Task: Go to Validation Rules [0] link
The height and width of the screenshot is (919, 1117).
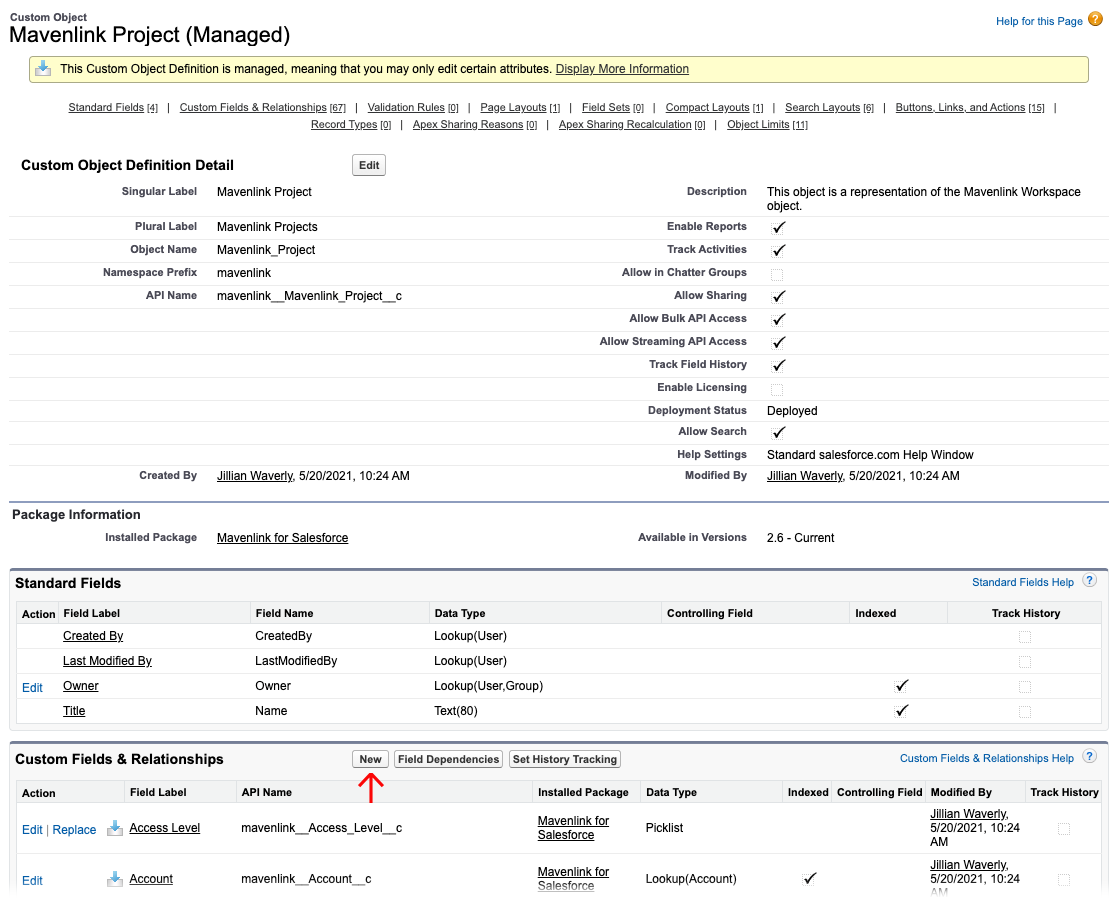Action: [x=412, y=108]
